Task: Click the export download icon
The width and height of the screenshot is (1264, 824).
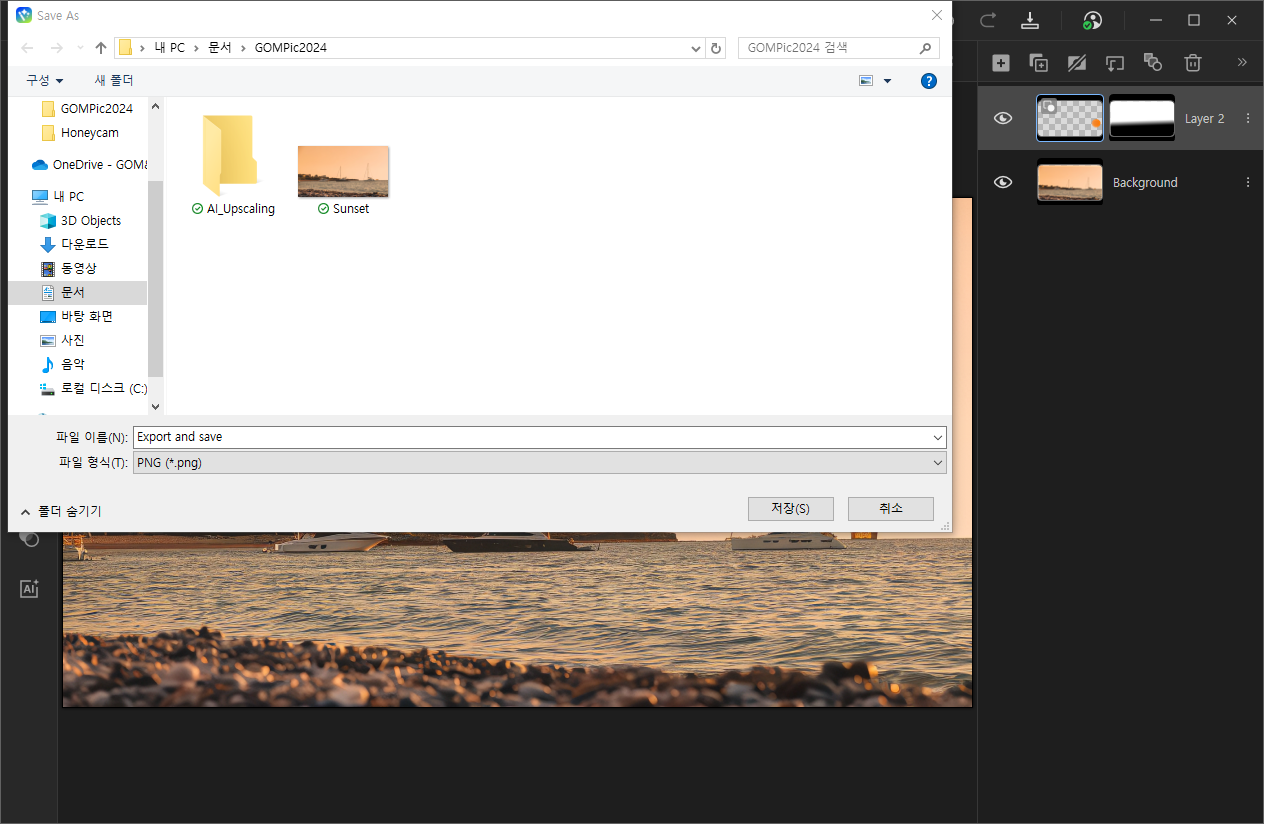Action: coord(1030,20)
